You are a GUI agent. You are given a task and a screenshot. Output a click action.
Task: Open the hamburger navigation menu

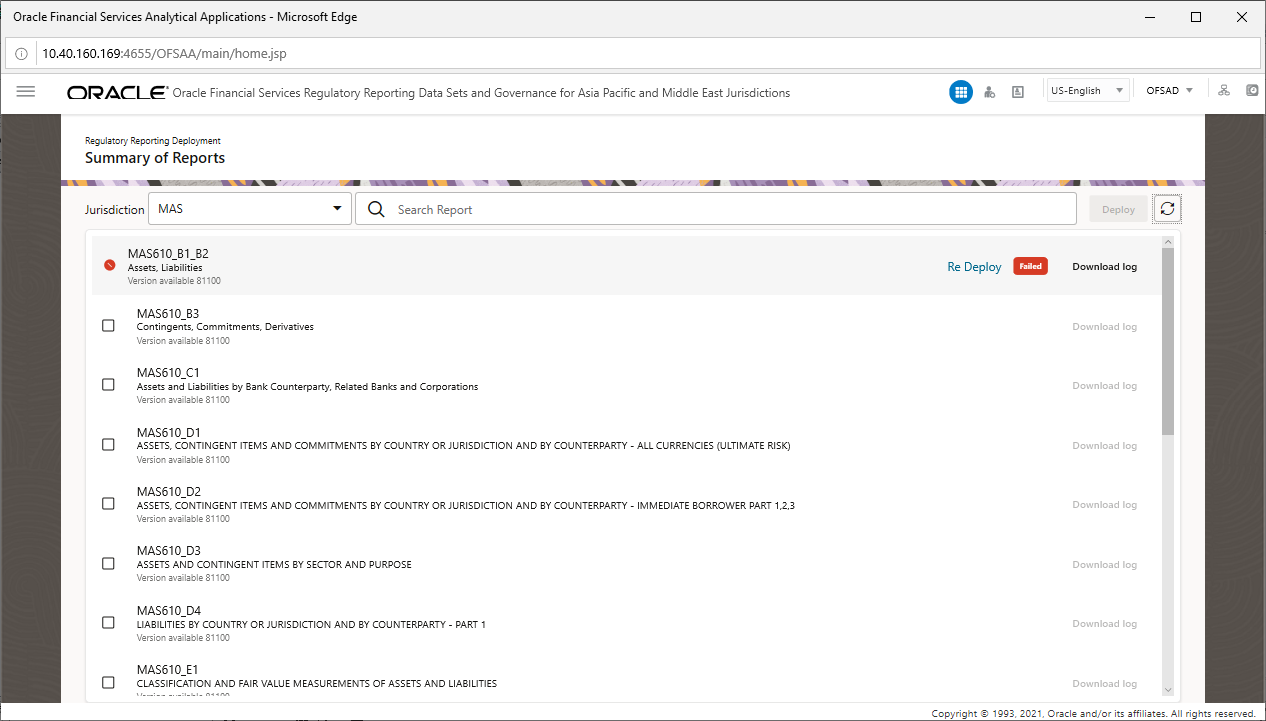coord(26,91)
